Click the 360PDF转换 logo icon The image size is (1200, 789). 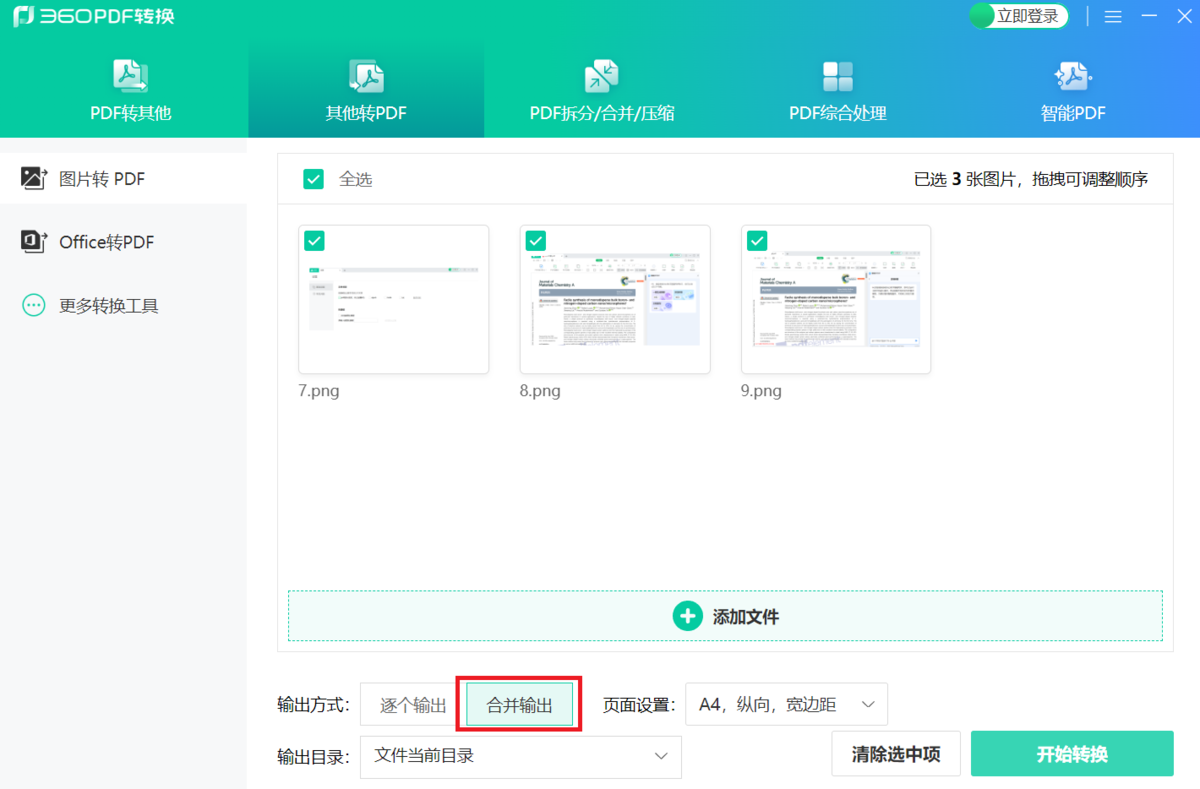click(x=23, y=17)
